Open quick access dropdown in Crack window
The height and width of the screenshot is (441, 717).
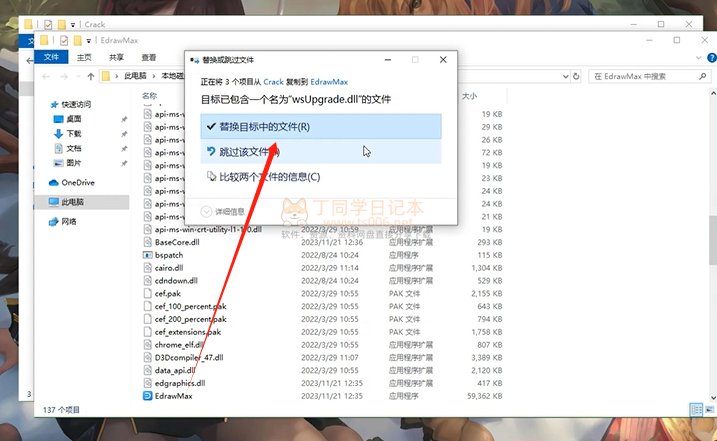72,25
